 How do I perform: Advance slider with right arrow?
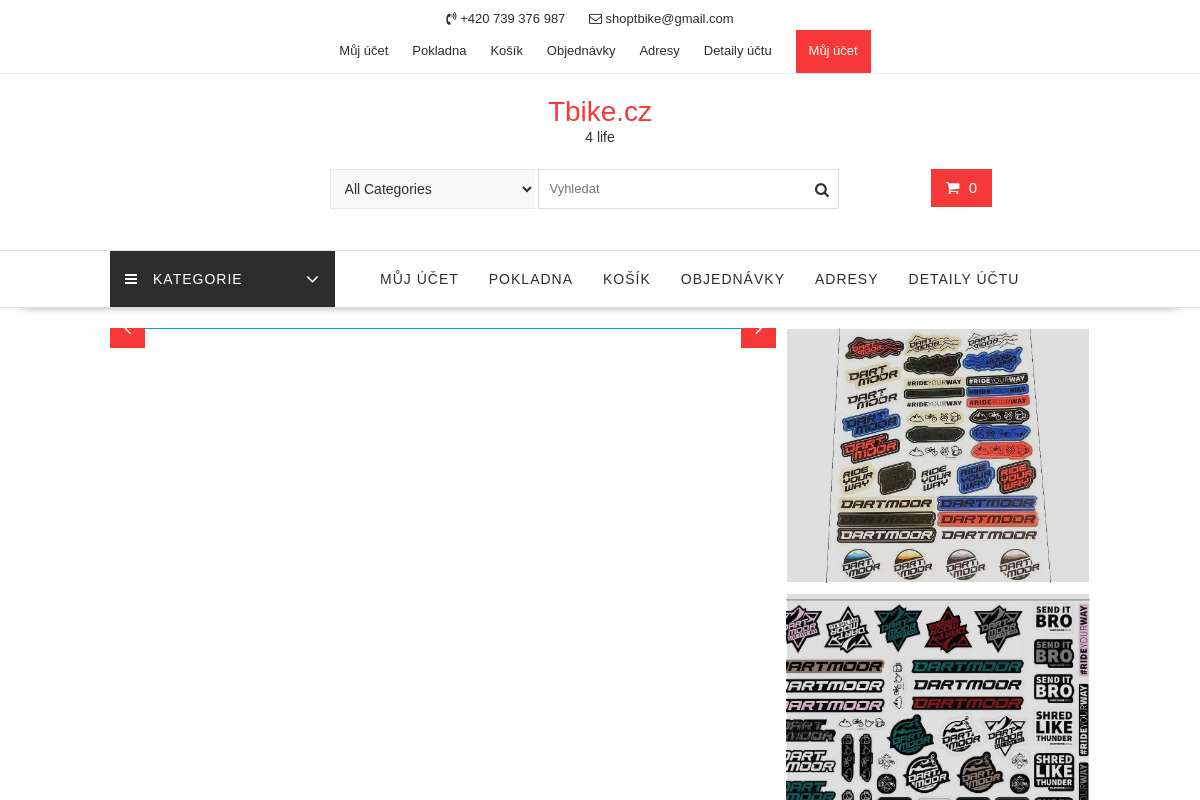click(758, 333)
